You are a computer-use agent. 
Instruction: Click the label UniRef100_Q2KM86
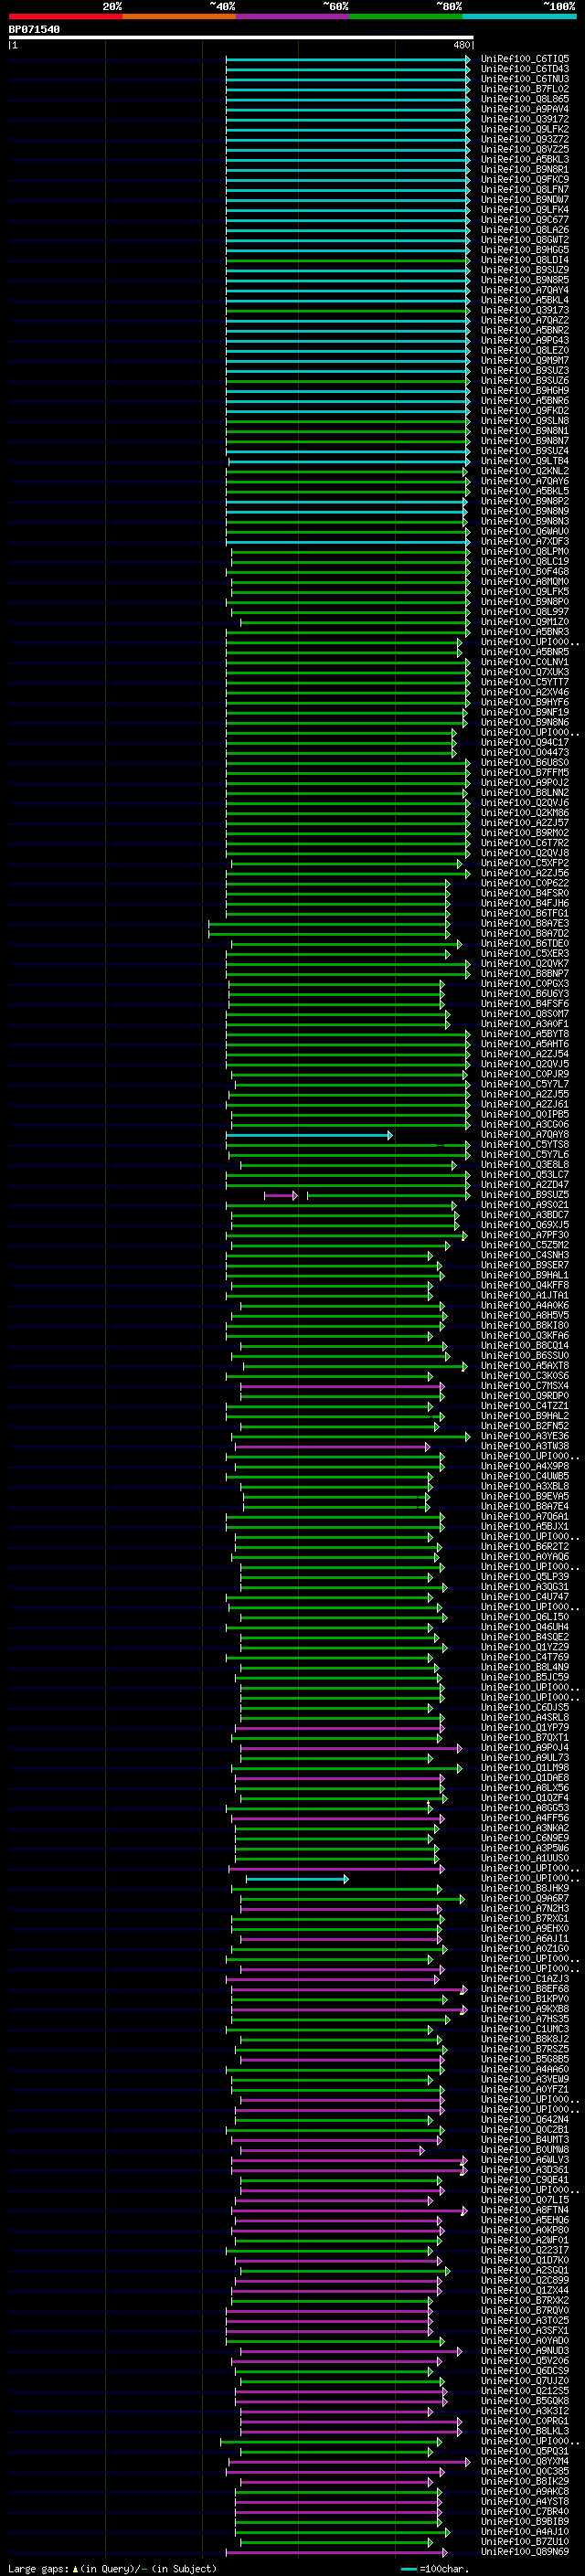pos(525,813)
